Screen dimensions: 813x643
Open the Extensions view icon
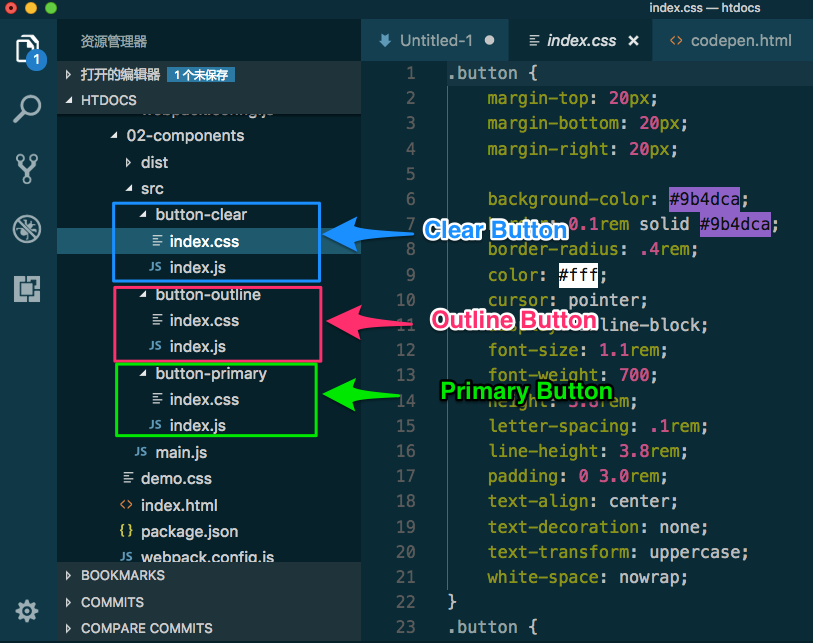(x=27, y=288)
